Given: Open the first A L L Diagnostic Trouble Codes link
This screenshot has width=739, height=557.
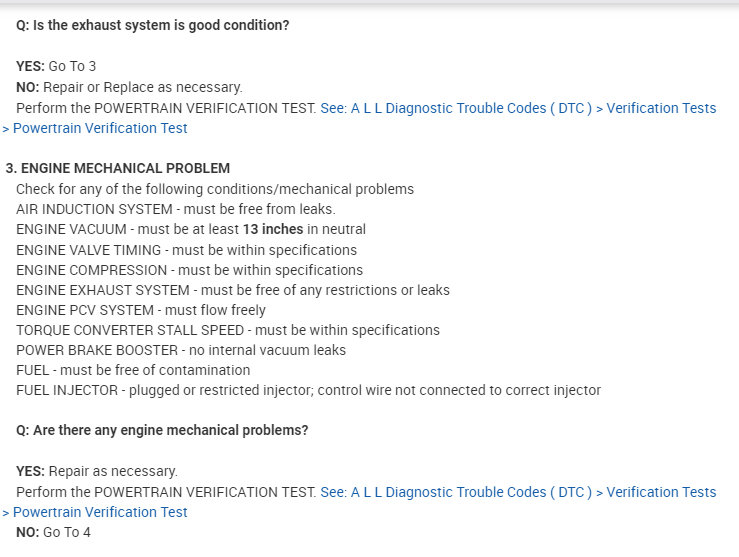Looking at the screenshot, I should 456,108.
